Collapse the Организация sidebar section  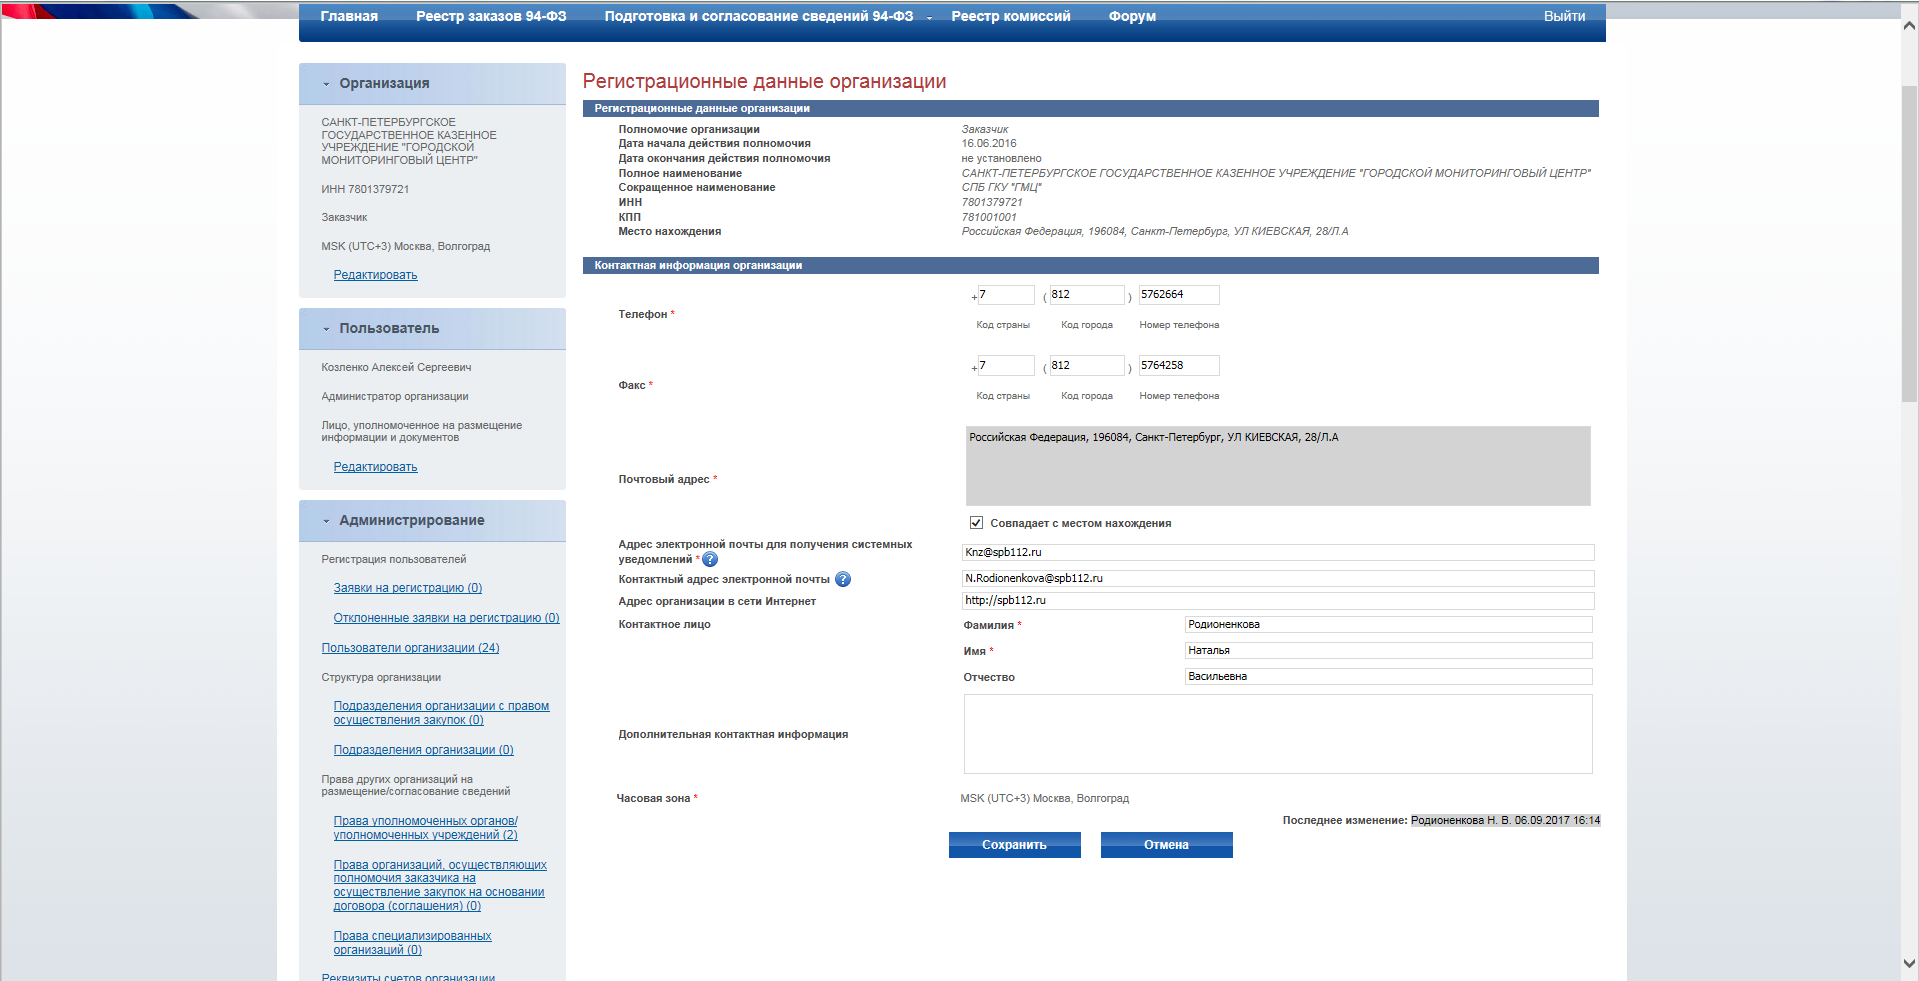(326, 84)
